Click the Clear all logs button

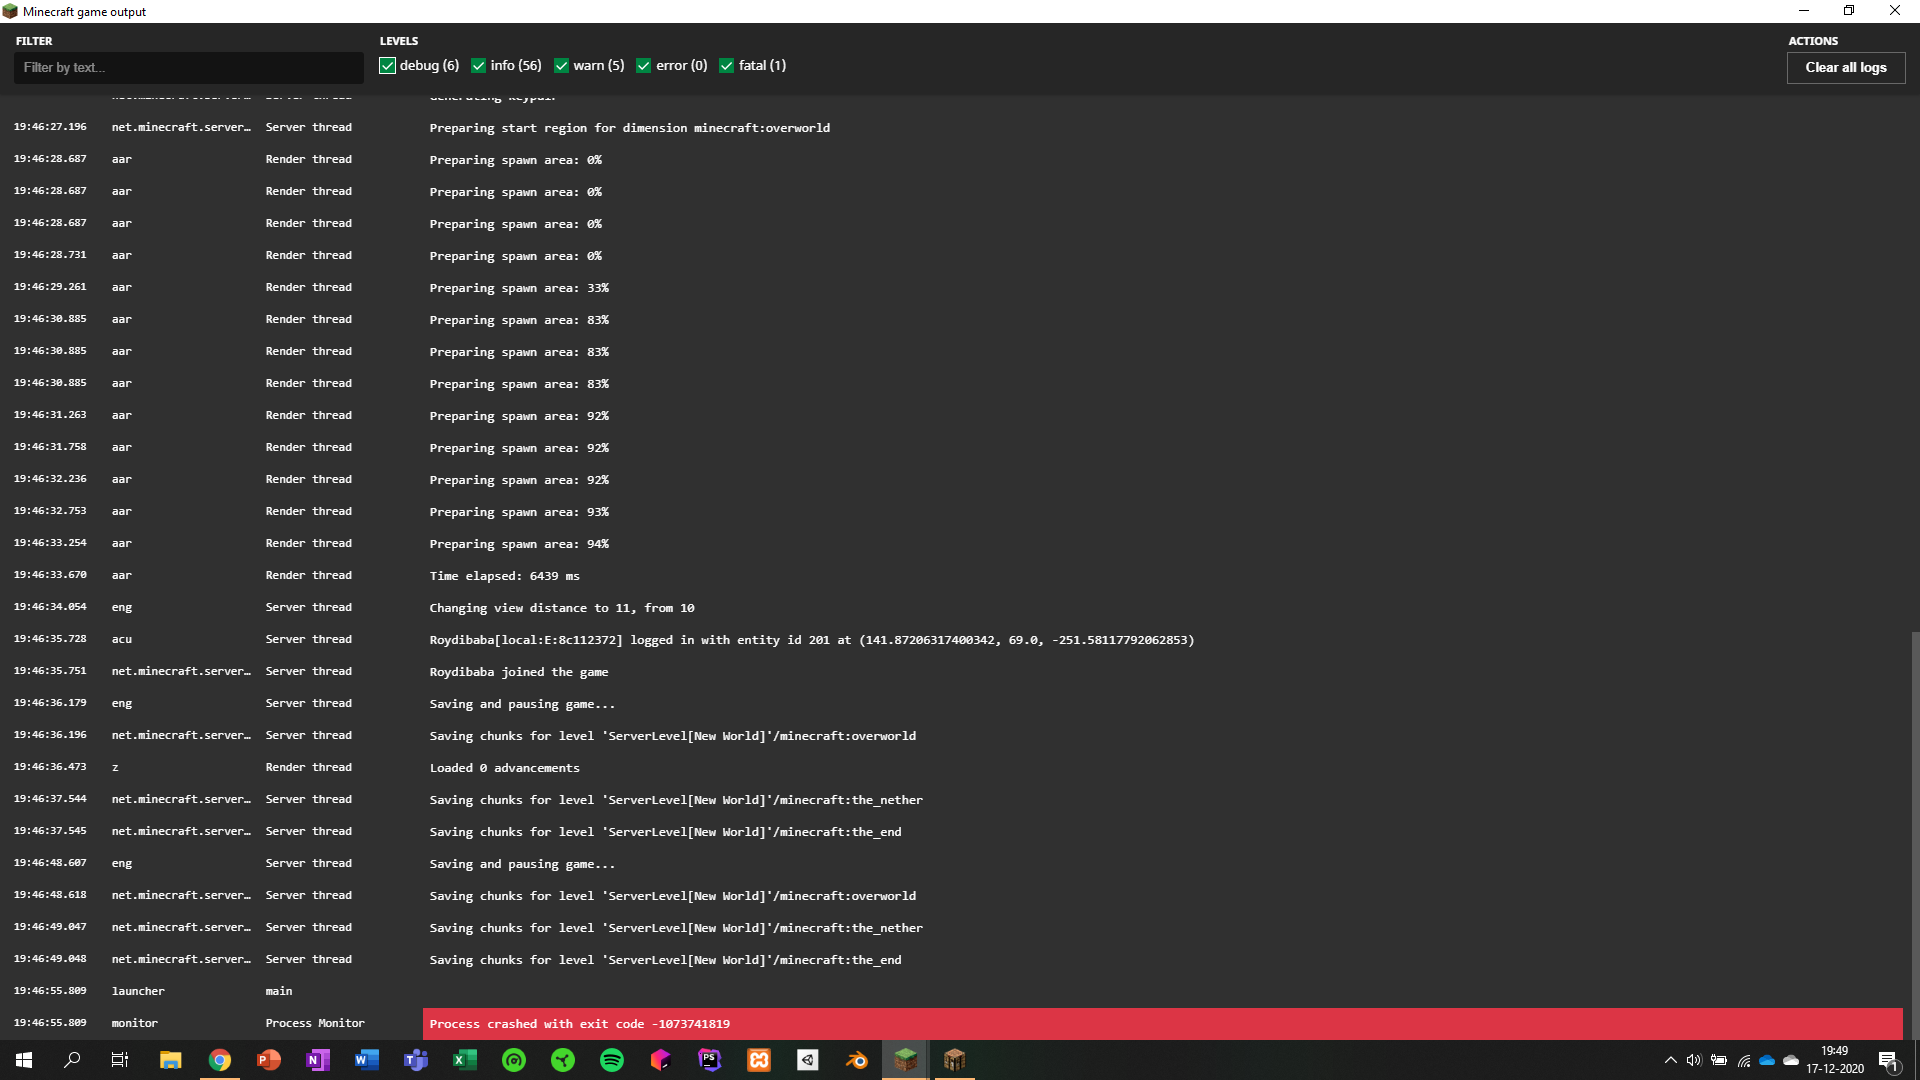[1845, 67]
